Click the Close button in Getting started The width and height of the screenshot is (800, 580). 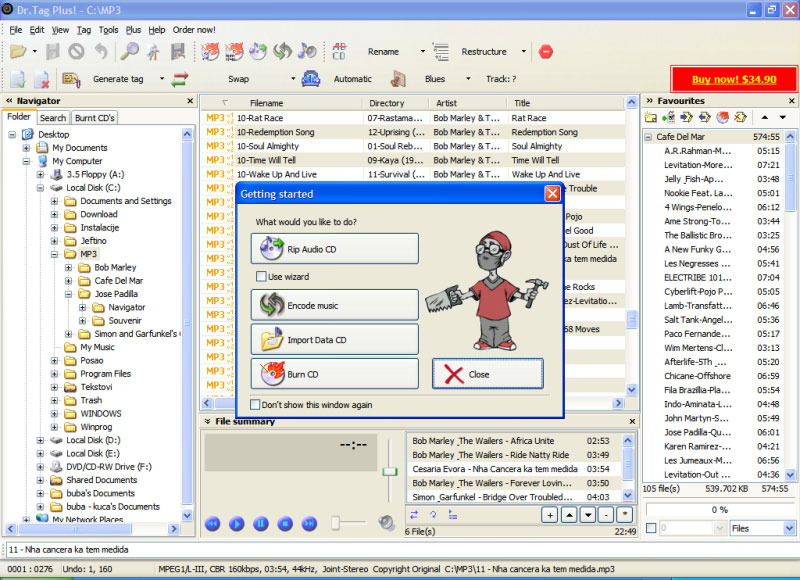coord(488,374)
